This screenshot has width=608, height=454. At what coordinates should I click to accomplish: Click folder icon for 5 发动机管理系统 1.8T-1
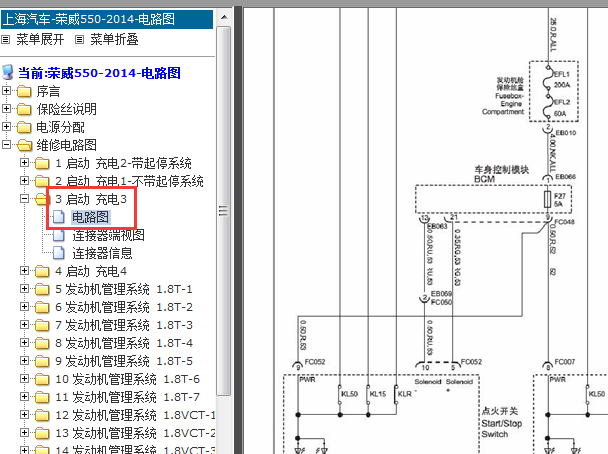tap(42, 289)
